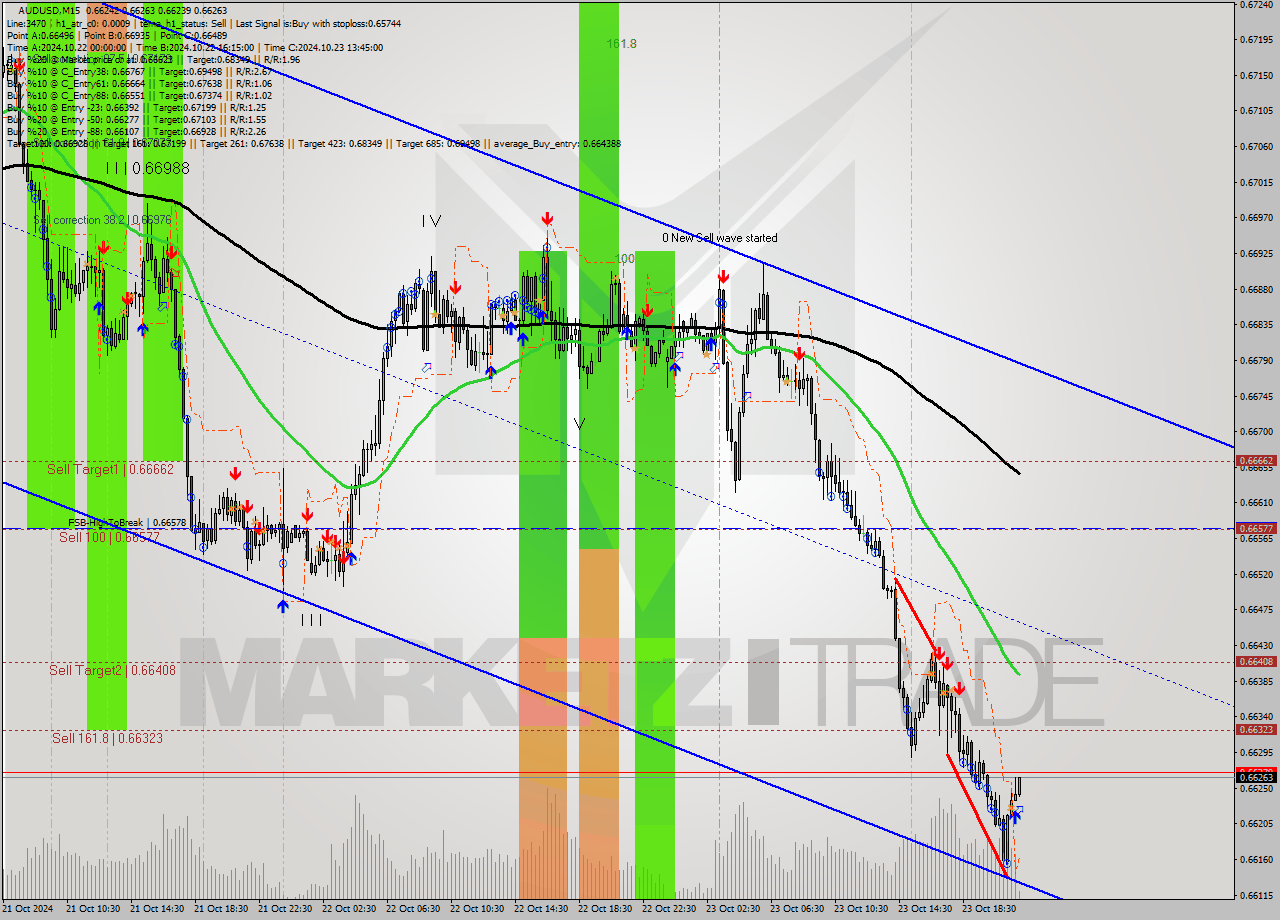Click the 0.66115 price axis label

[1256, 895]
